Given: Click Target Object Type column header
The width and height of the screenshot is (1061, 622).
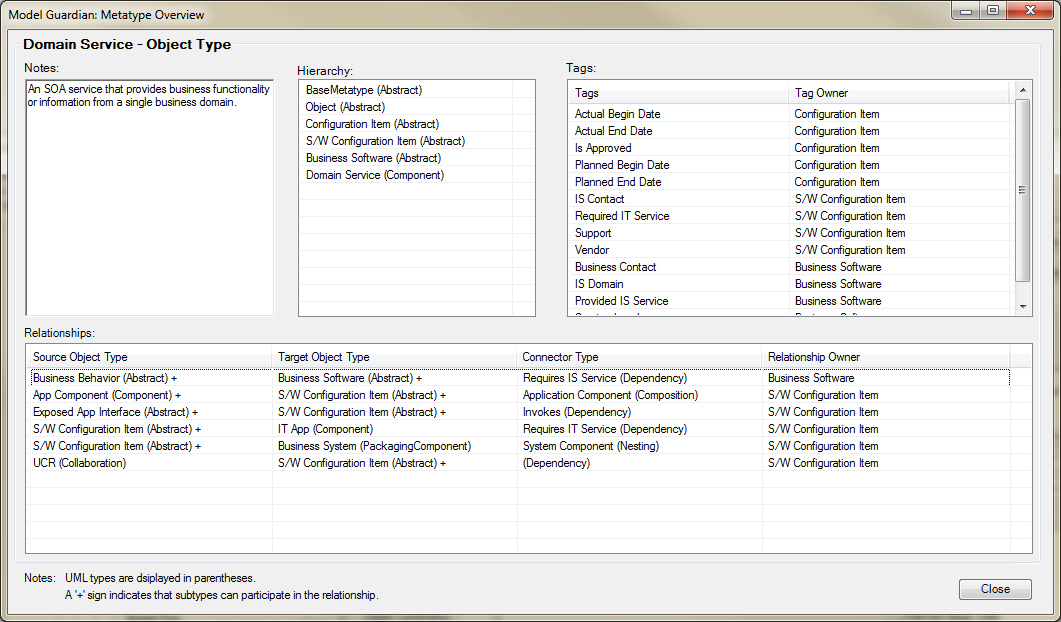Looking at the screenshot, I should [394, 357].
